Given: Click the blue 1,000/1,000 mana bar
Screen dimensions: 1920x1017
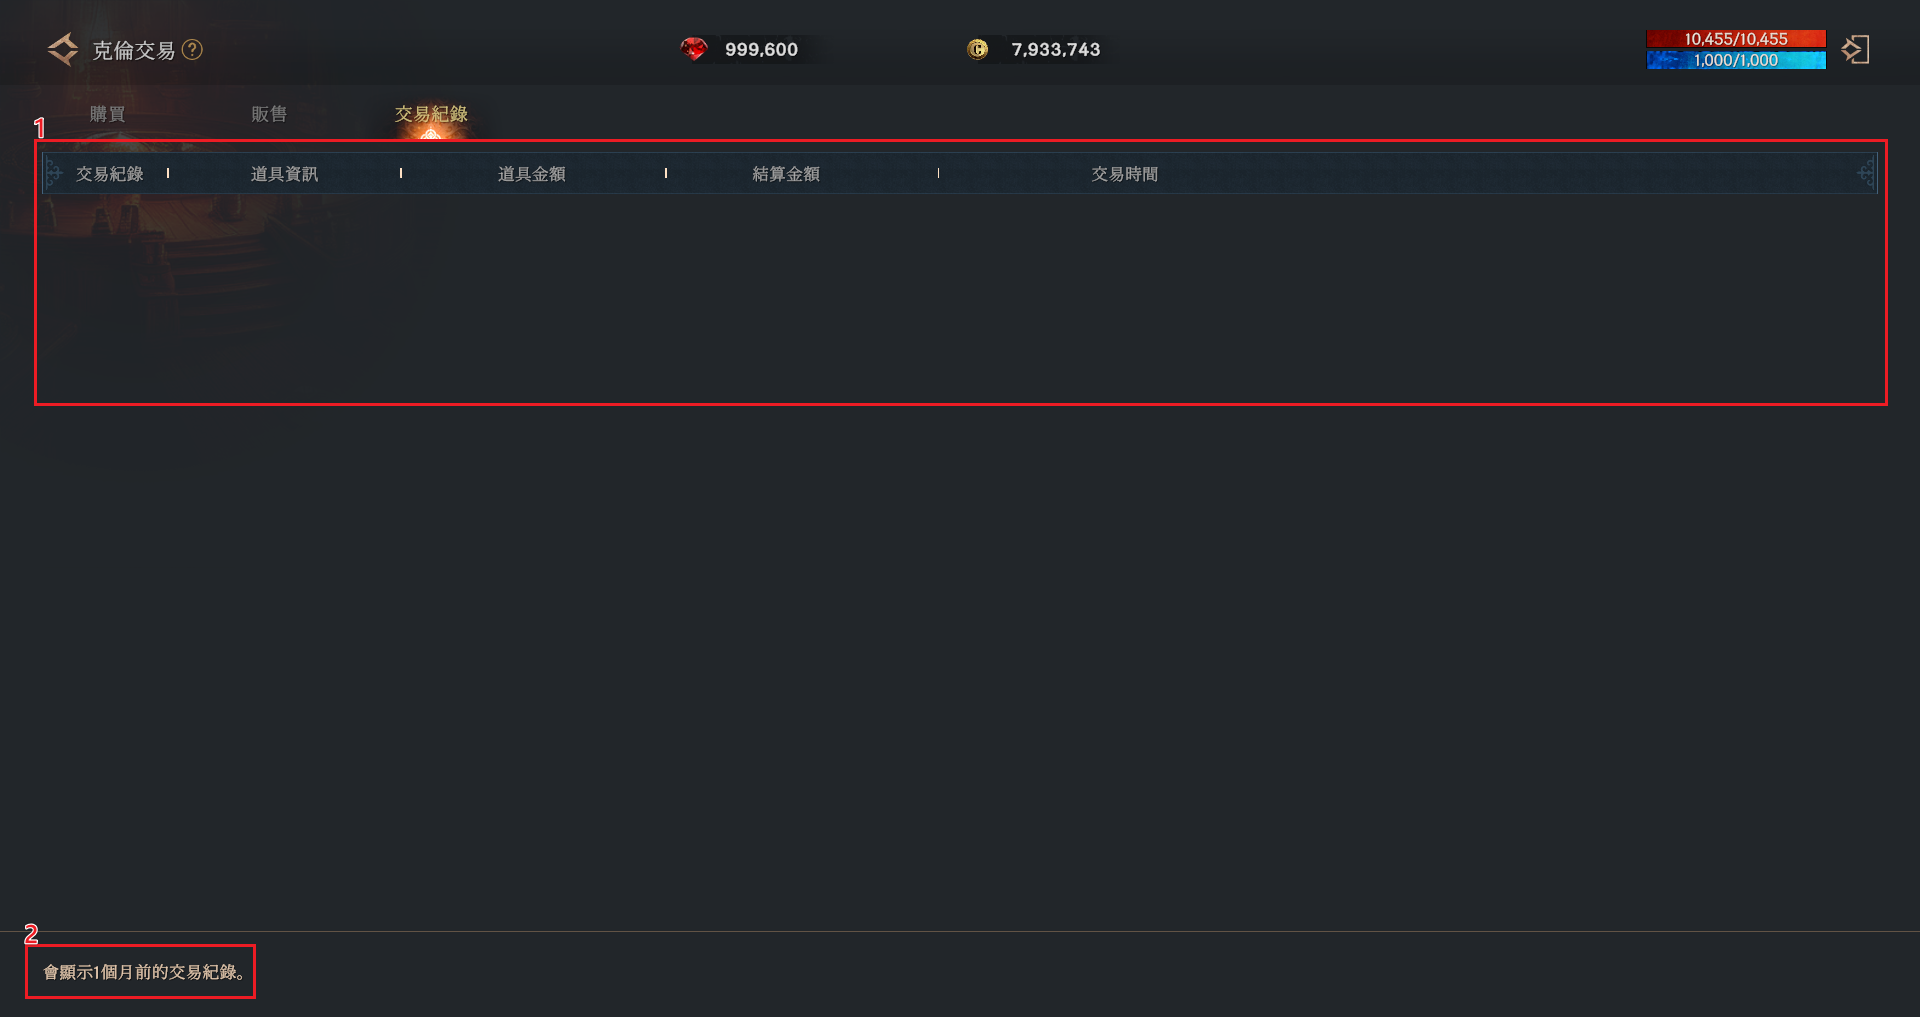Looking at the screenshot, I should click(1735, 60).
